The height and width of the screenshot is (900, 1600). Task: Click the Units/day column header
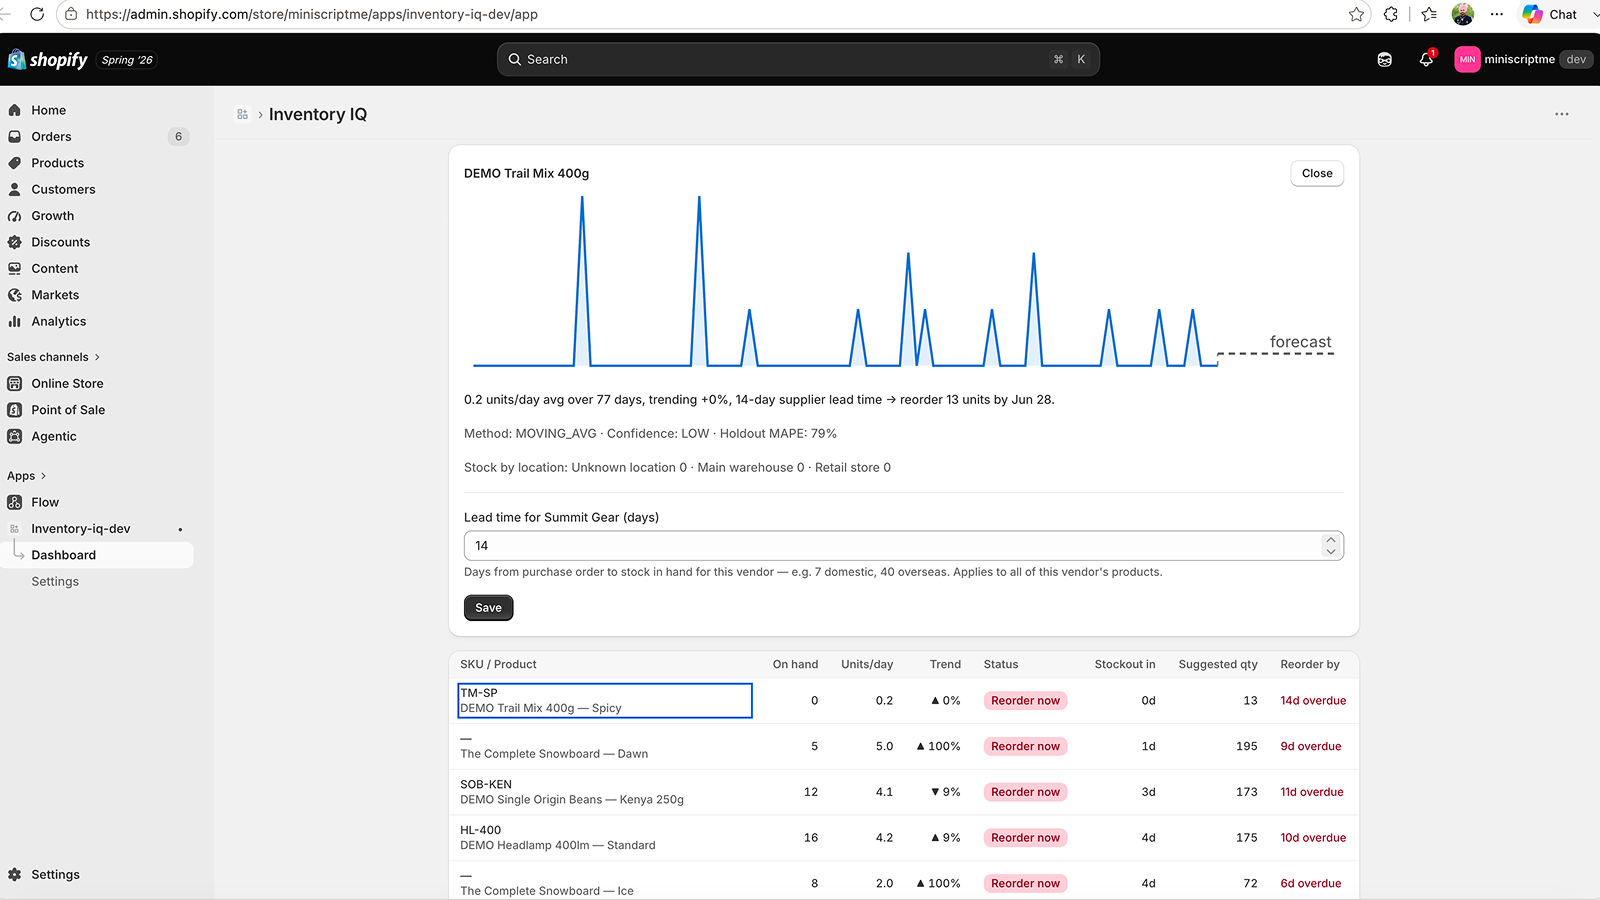tap(867, 665)
